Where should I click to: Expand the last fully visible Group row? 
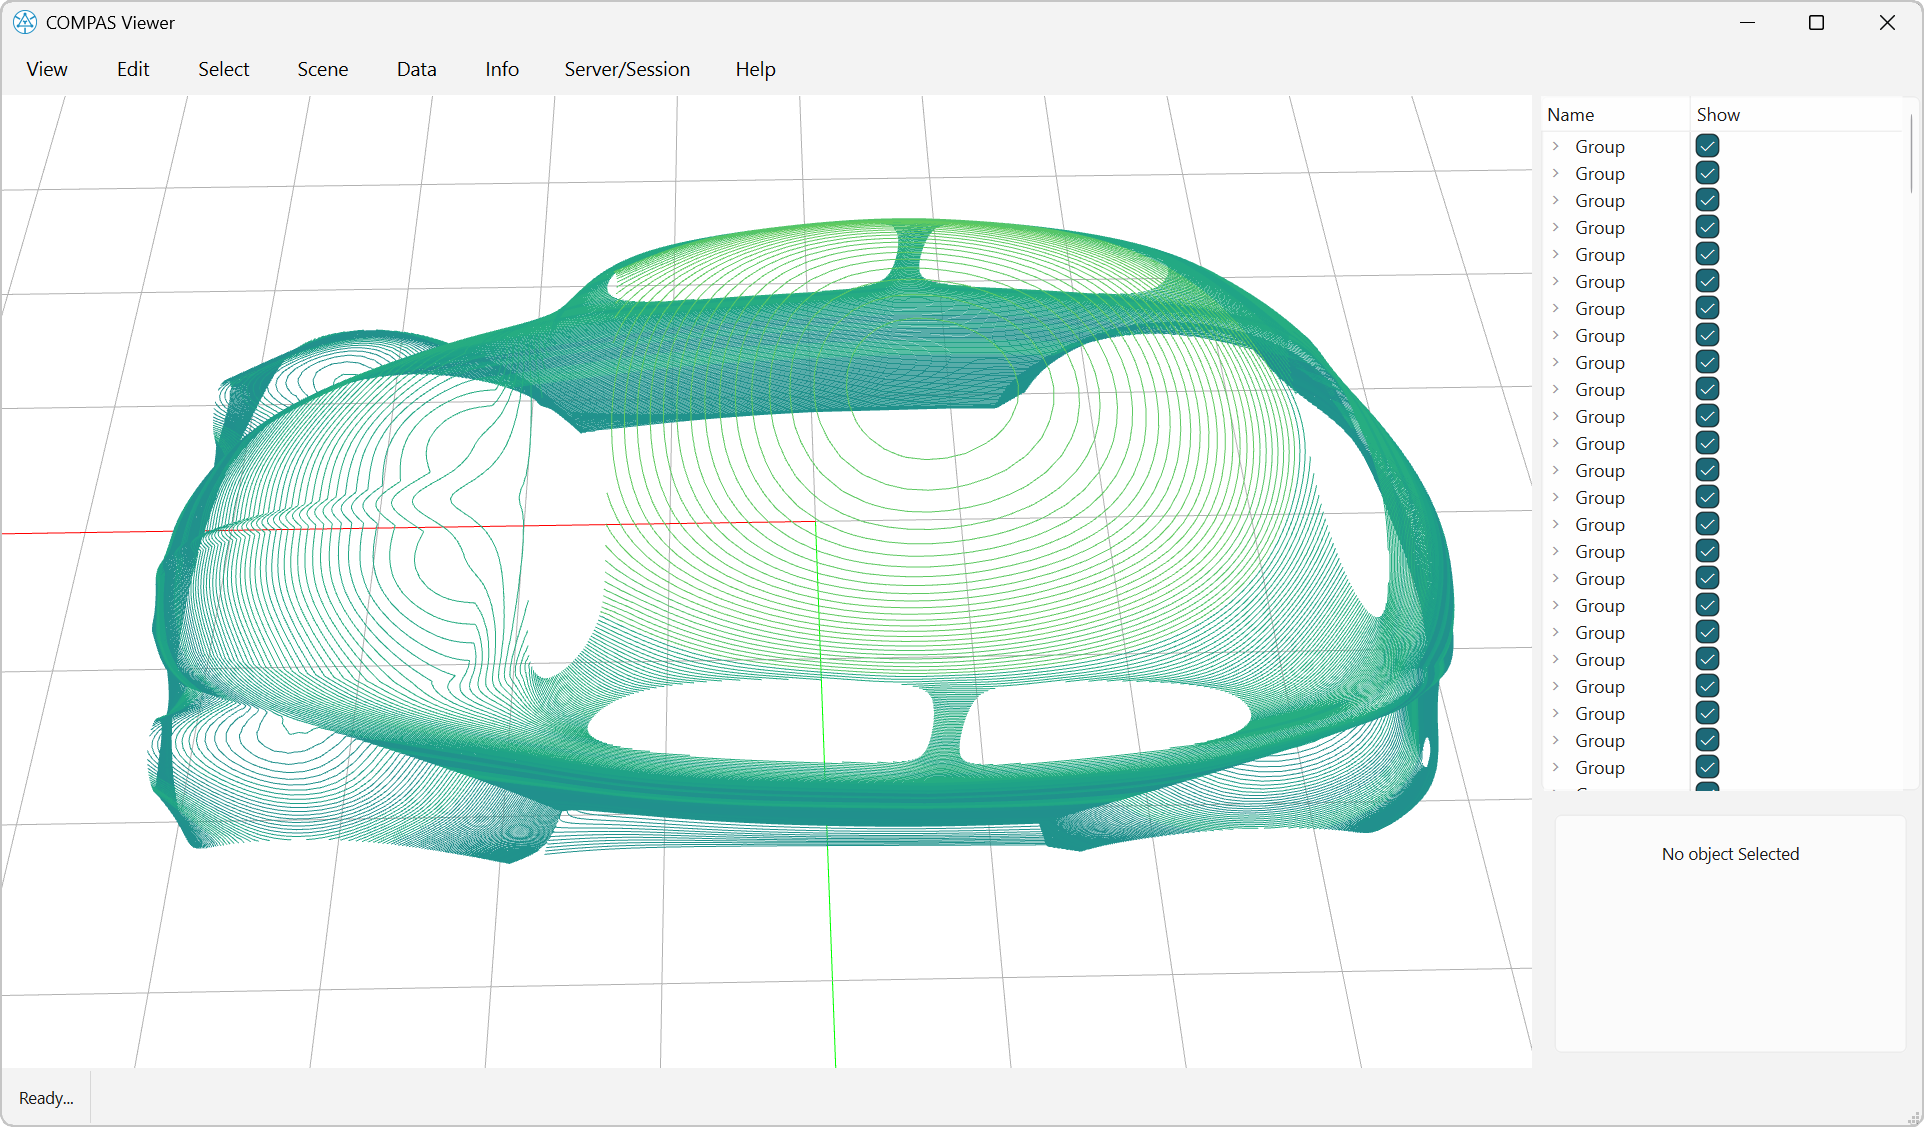1556,767
